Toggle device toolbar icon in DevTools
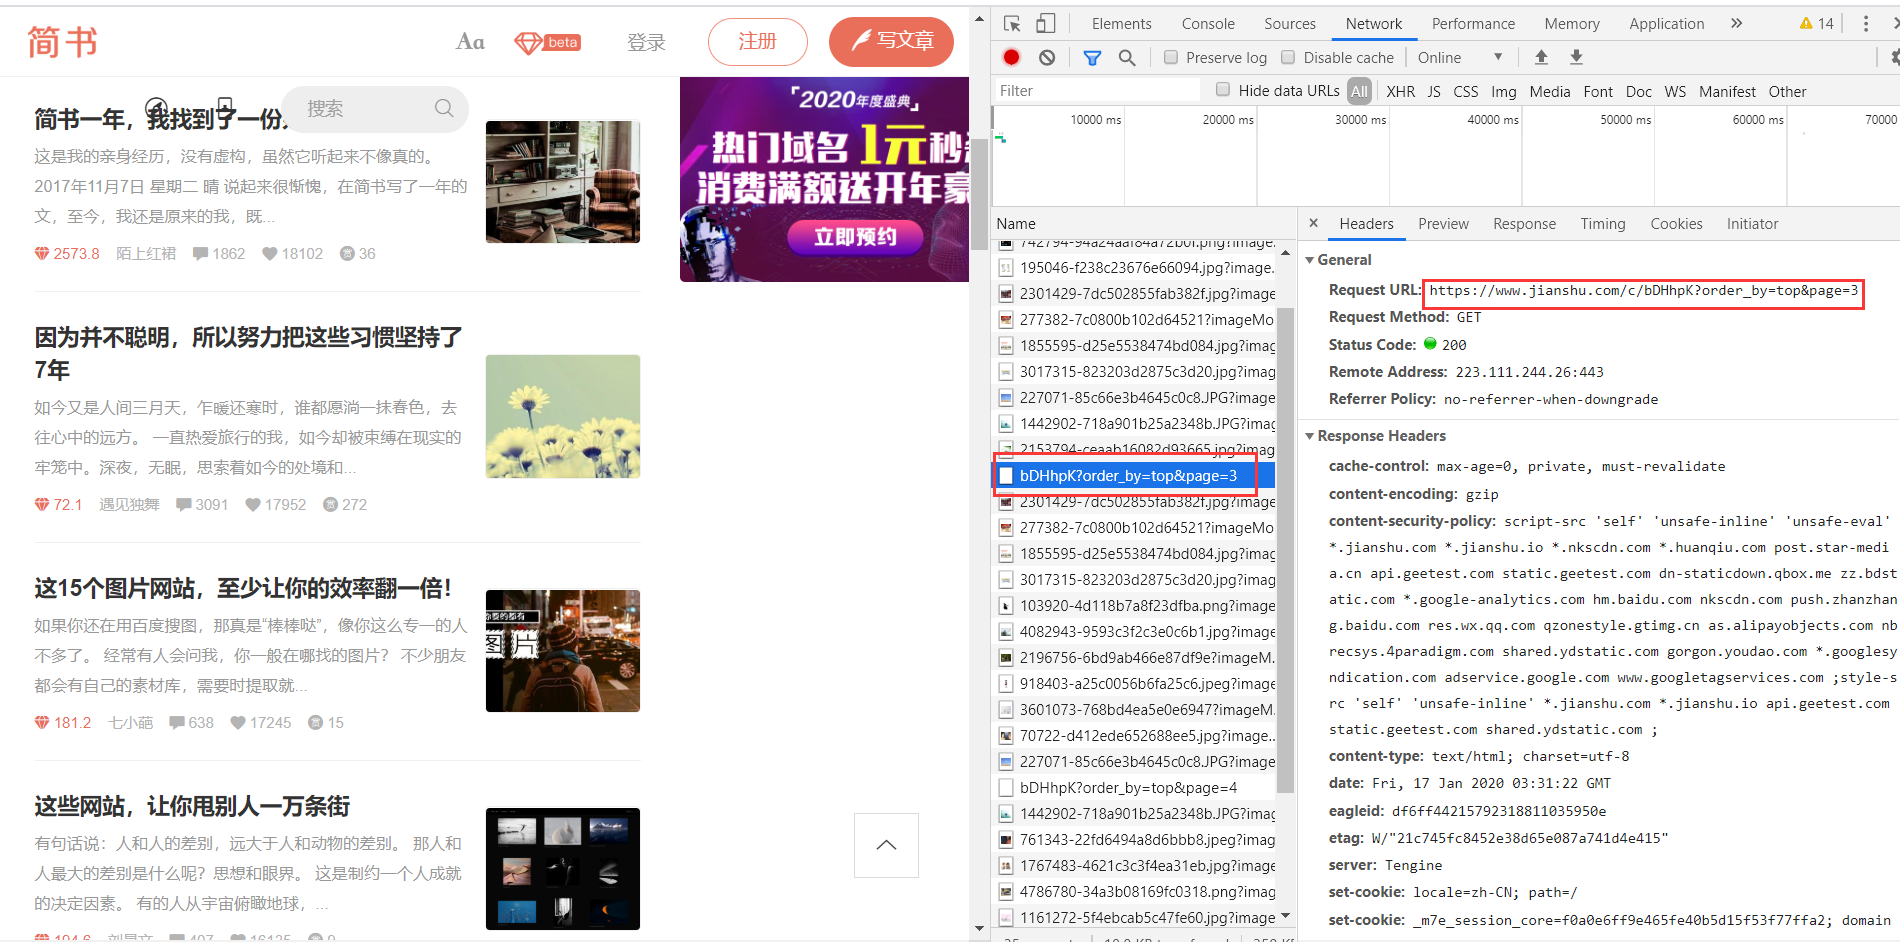The height and width of the screenshot is (942, 1900). 1045,23
